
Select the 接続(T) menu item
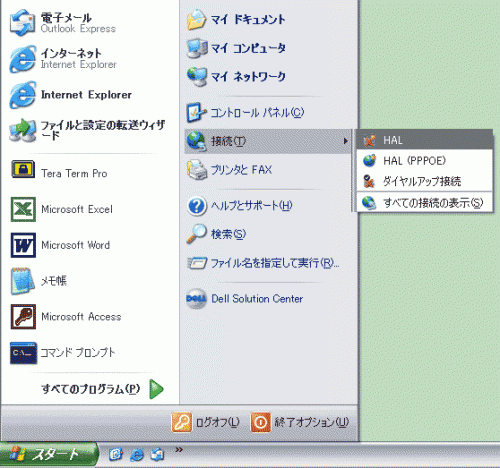[x=268, y=141]
